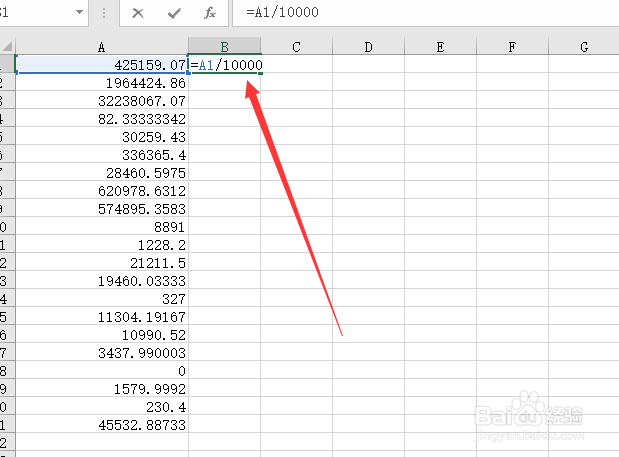619x457 pixels.
Task: Click cell with value 1579.9992
Action: coord(102,389)
